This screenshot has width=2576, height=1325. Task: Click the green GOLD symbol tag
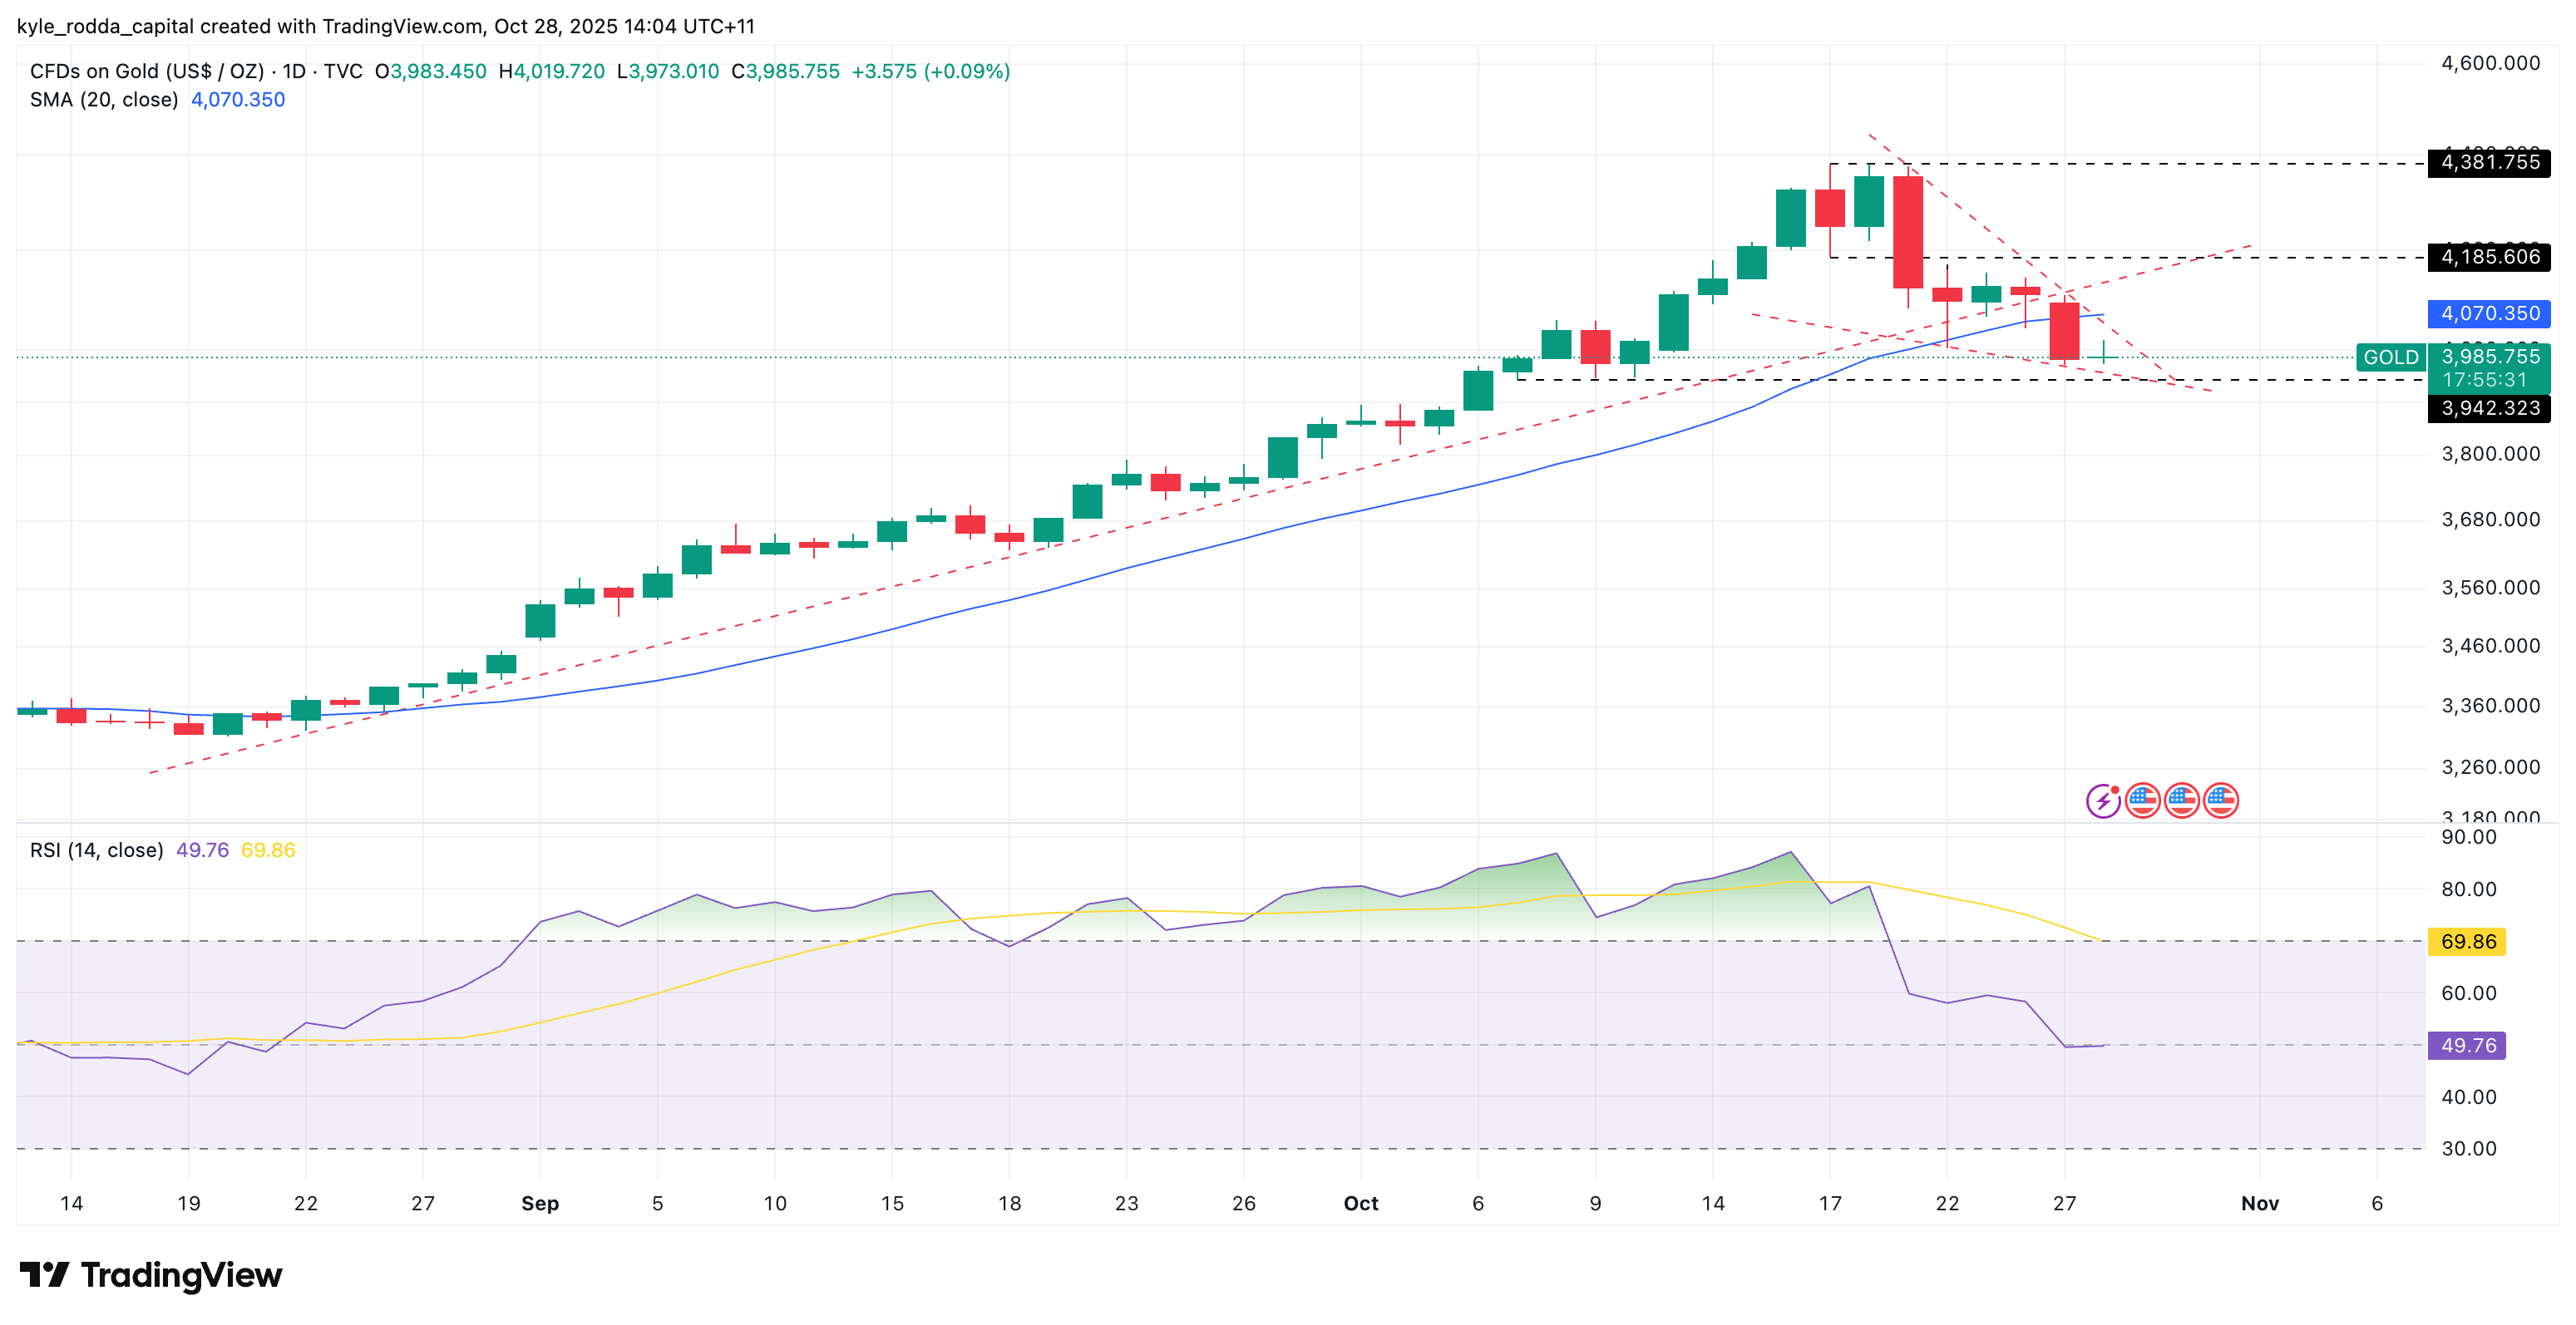point(2390,357)
